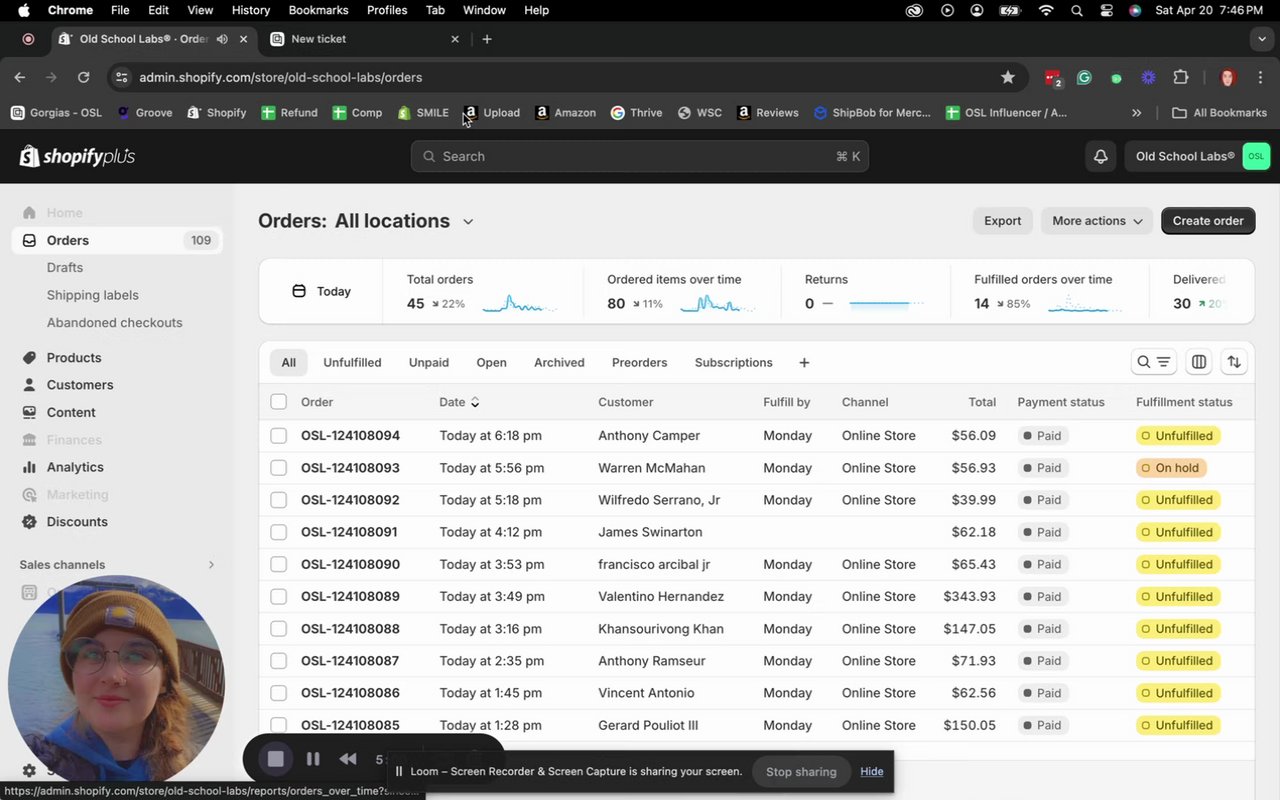
Task: Add a new view with plus icon
Action: point(804,363)
